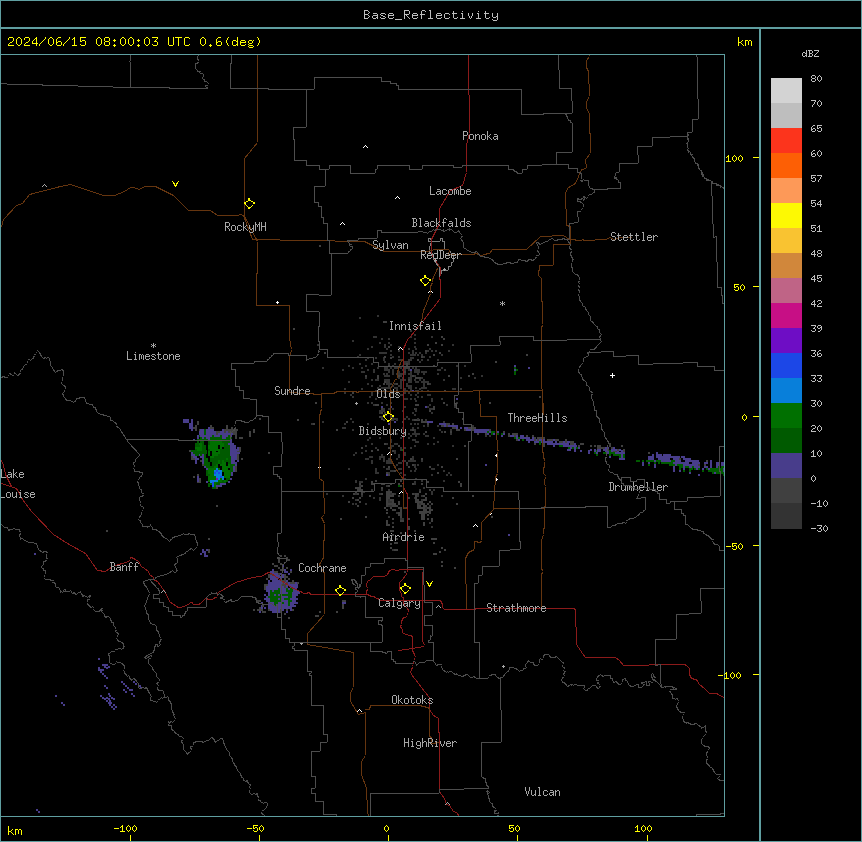
Task: Click the HighRiver label
Action: [430, 743]
